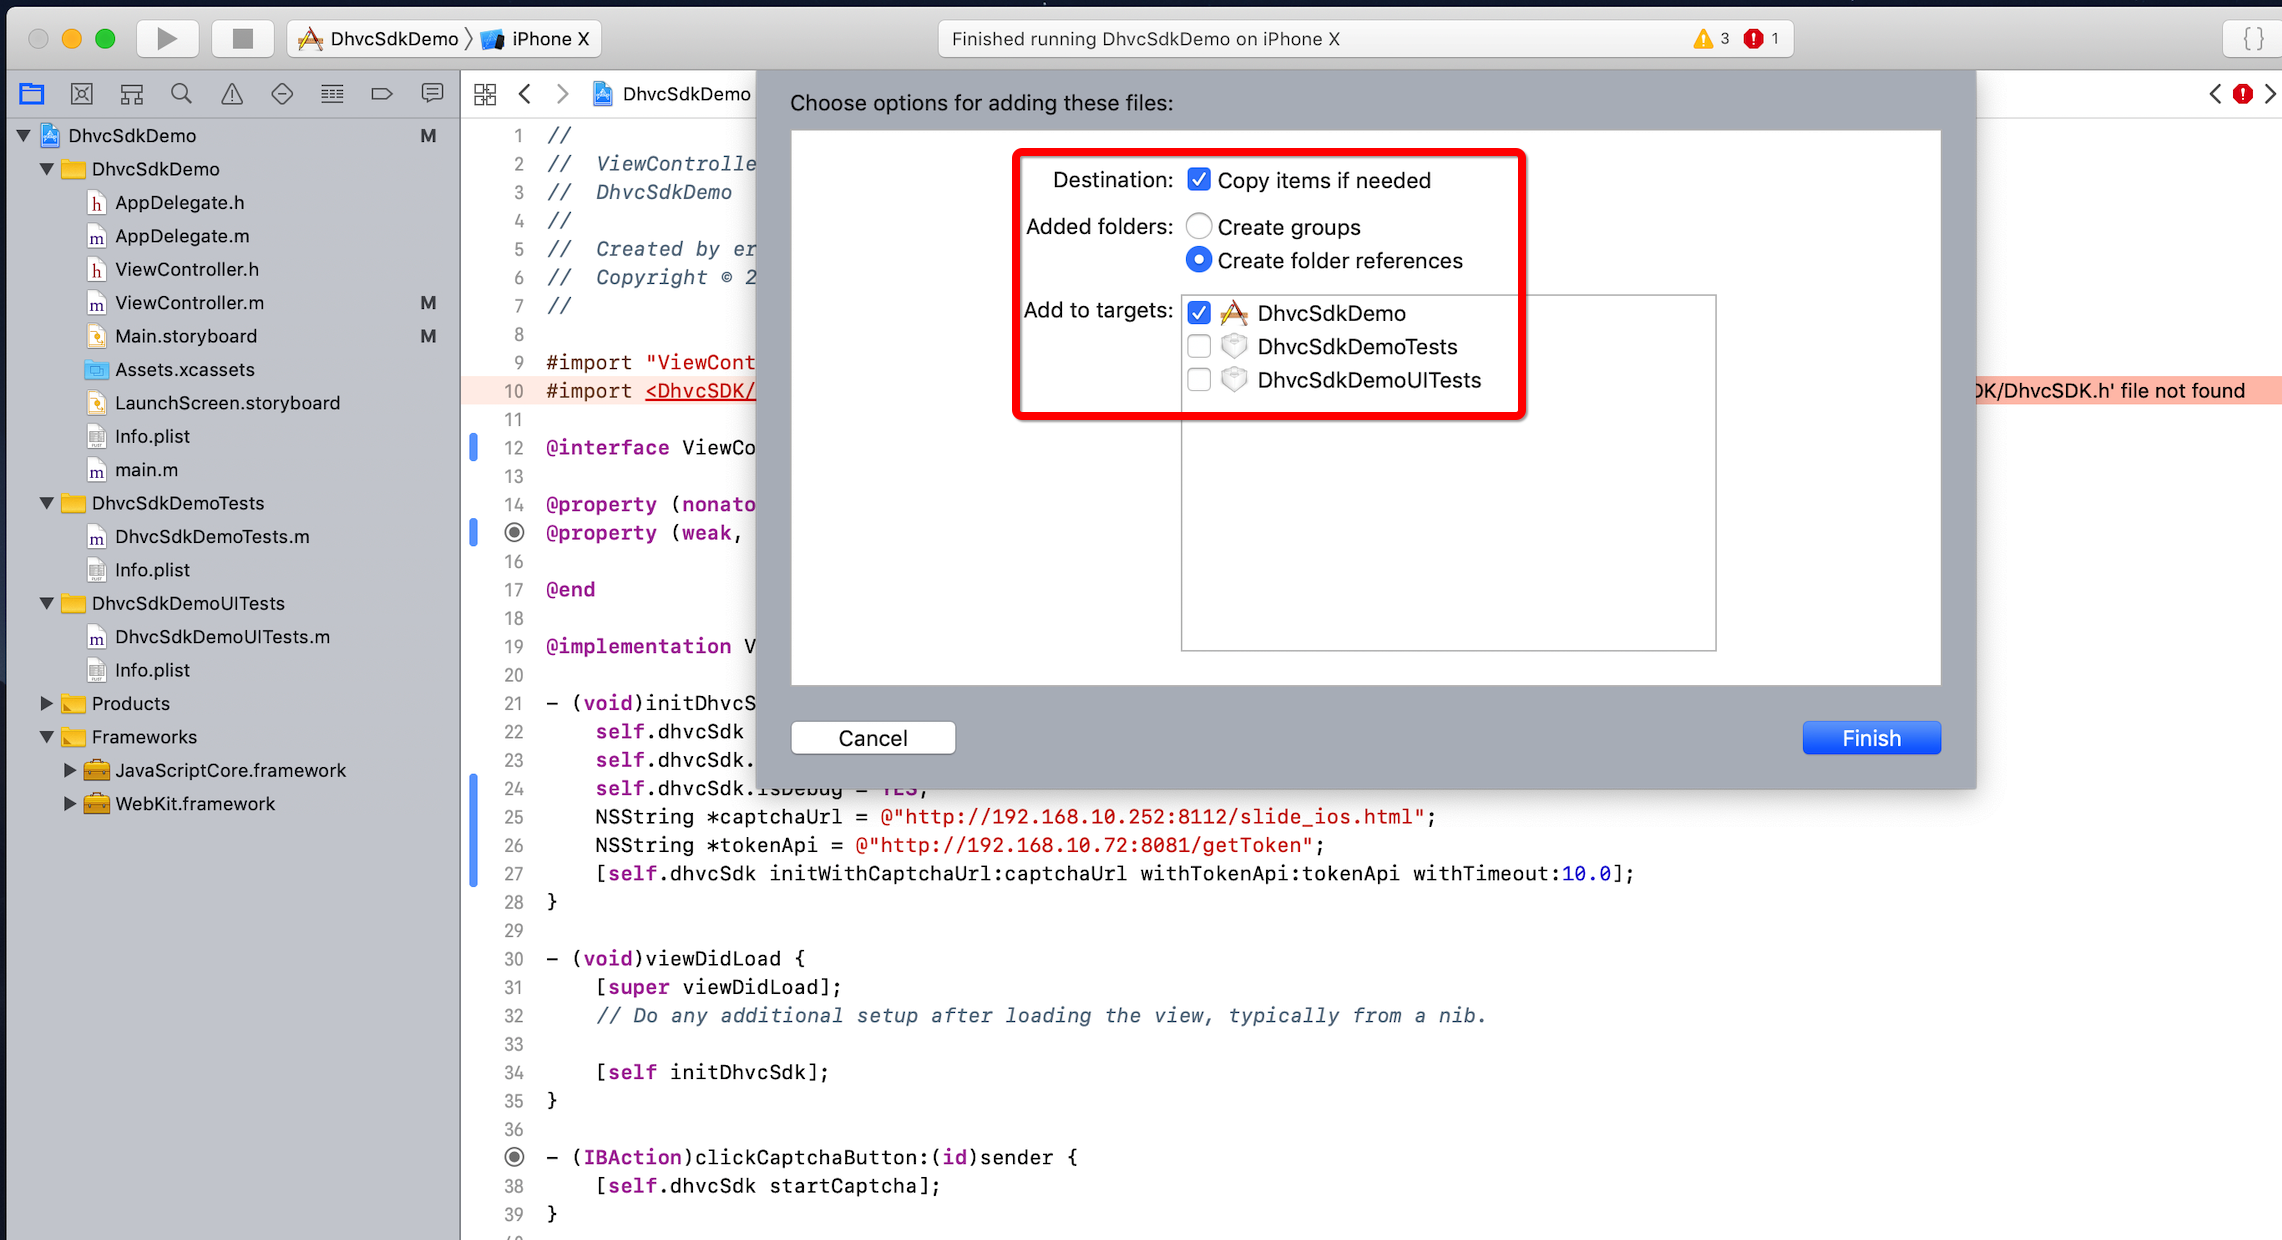Viewport: 2282px width, 1240px height.
Task: Click the red error badge in jump bar
Action: point(2243,94)
